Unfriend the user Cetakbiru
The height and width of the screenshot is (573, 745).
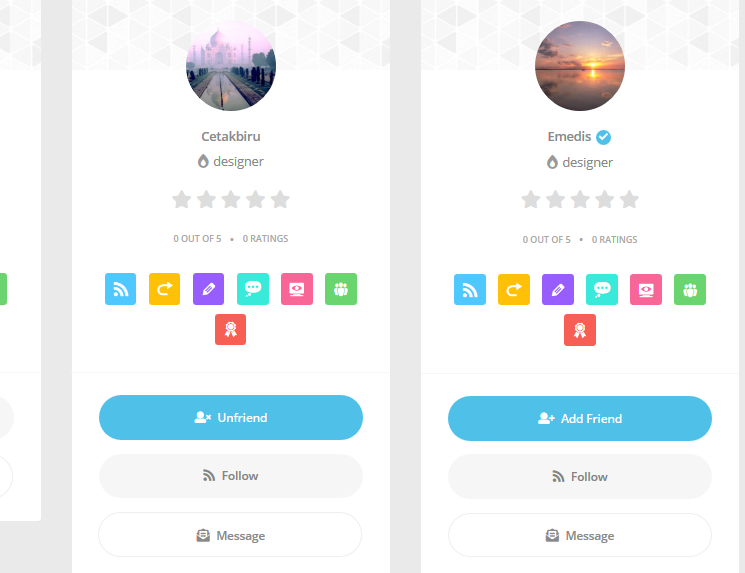coord(231,418)
